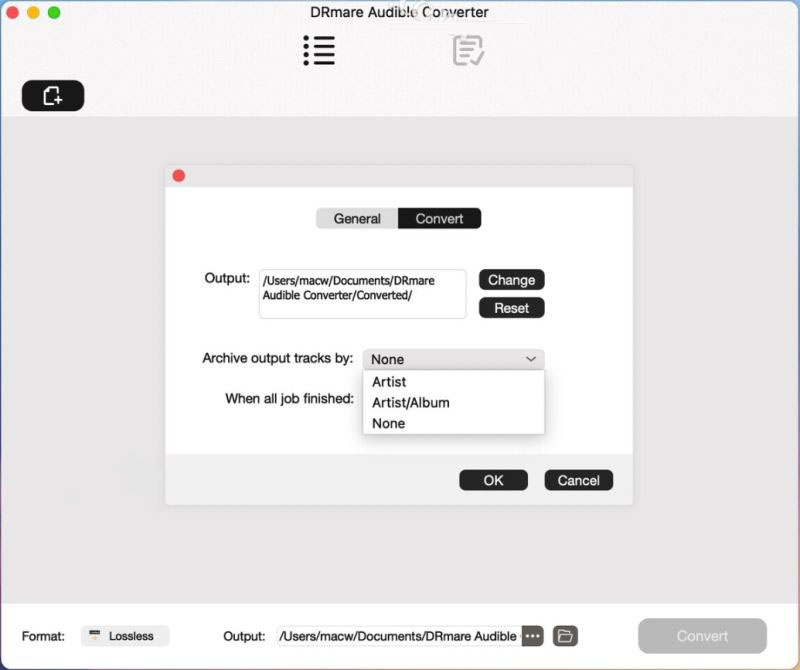
Task: Click the grayed Convert button at bottom
Action: [702, 636]
